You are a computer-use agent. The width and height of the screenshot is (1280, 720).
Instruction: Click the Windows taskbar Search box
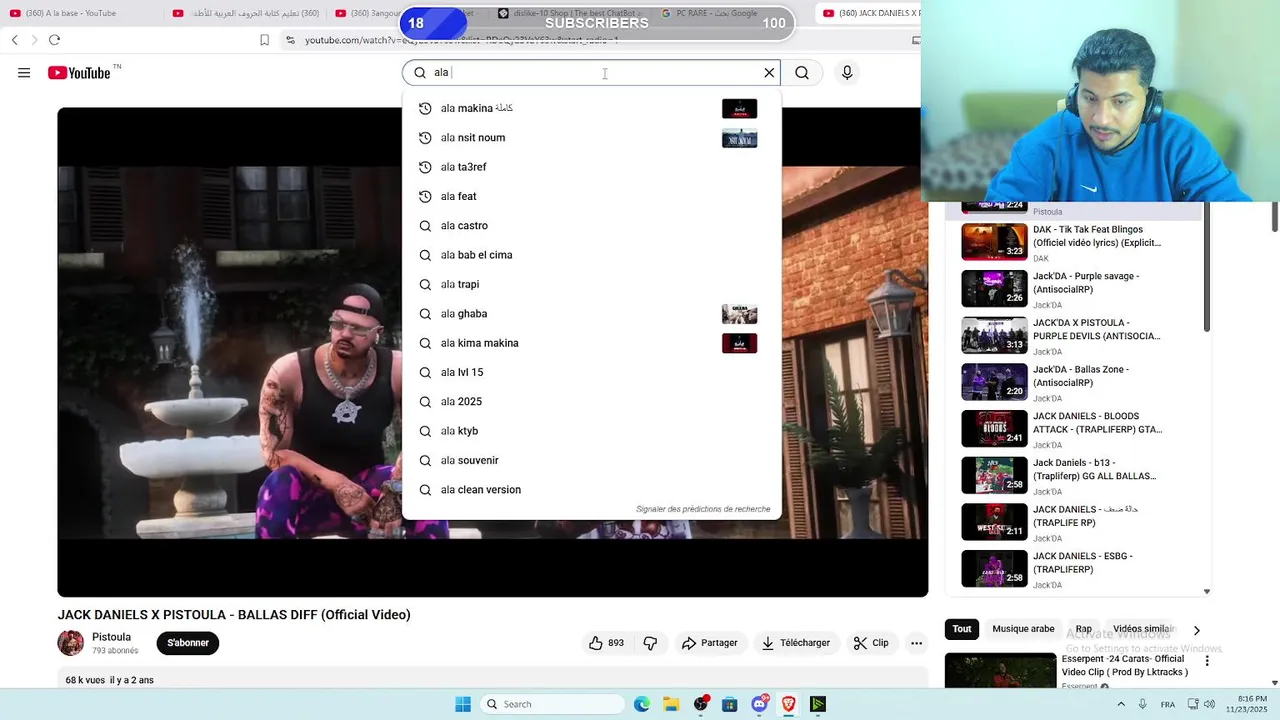click(552, 704)
